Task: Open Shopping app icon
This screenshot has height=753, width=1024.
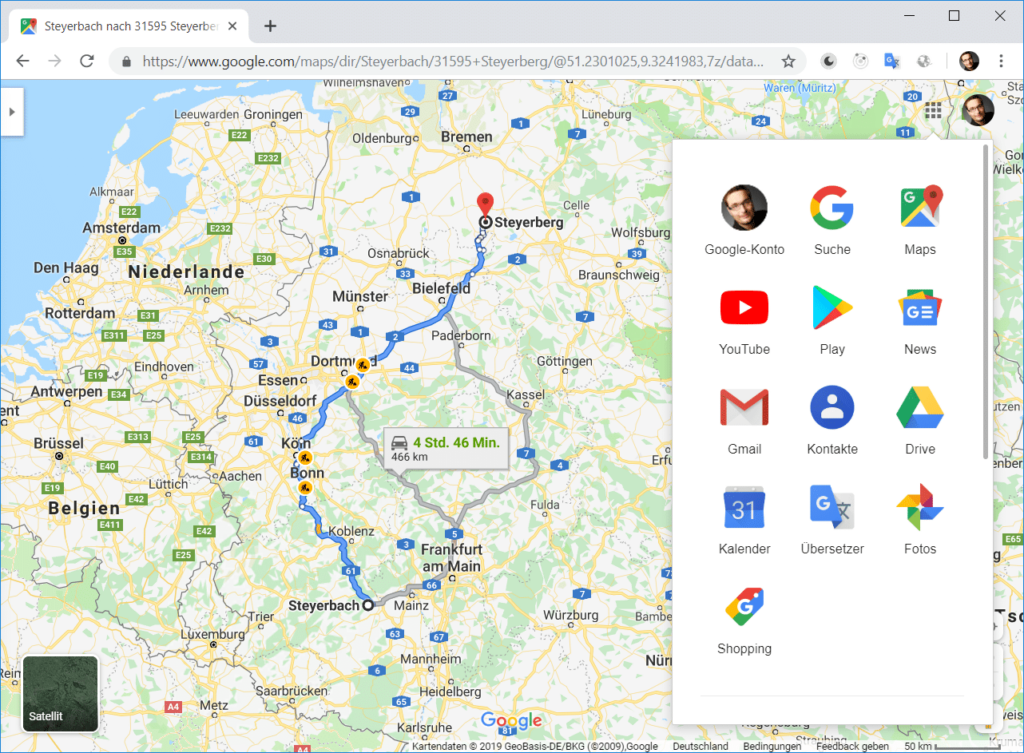Action: point(744,620)
